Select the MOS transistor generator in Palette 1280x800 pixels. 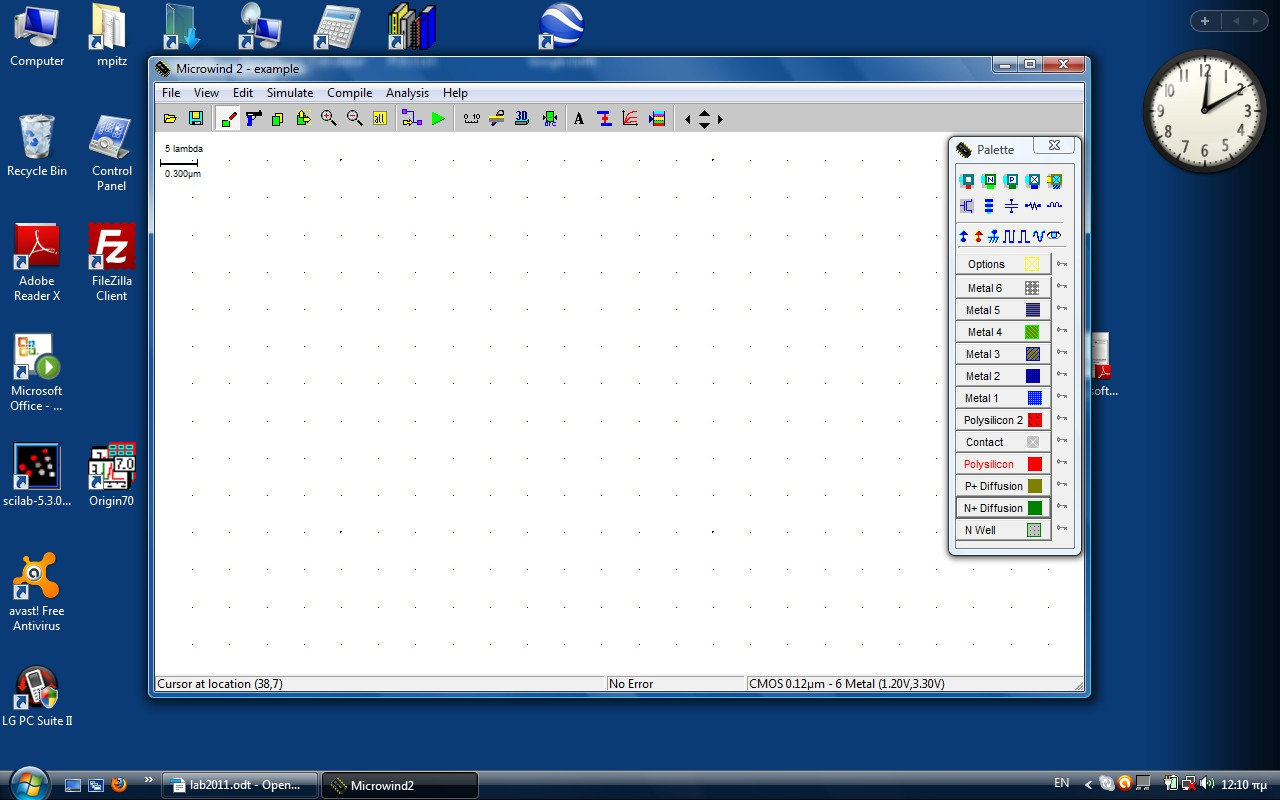coord(967,206)
